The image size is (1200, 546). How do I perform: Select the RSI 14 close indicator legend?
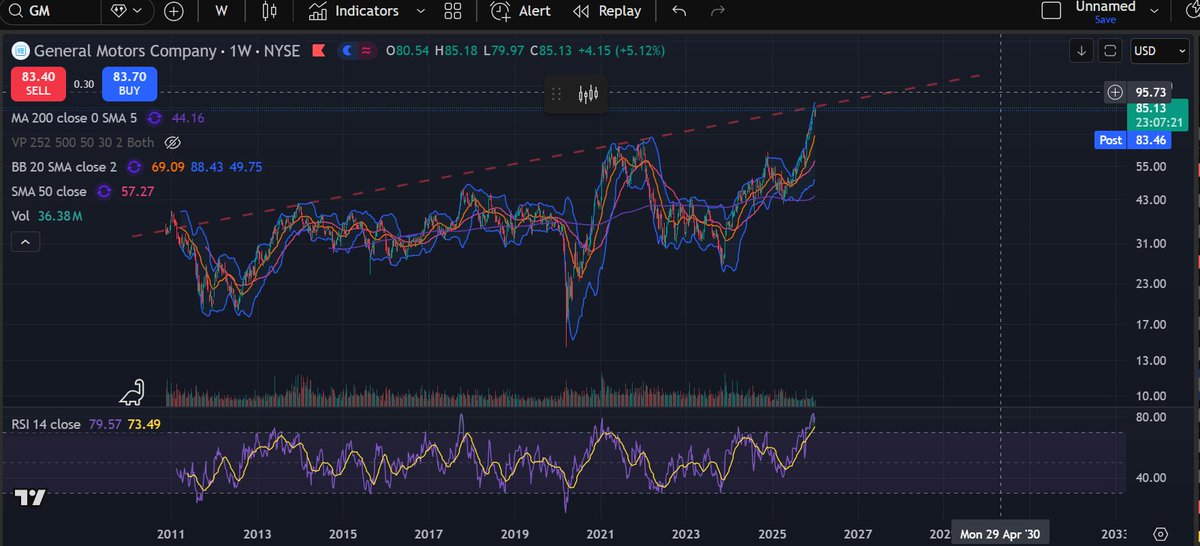pyautogui.click(x=46, y=424)
